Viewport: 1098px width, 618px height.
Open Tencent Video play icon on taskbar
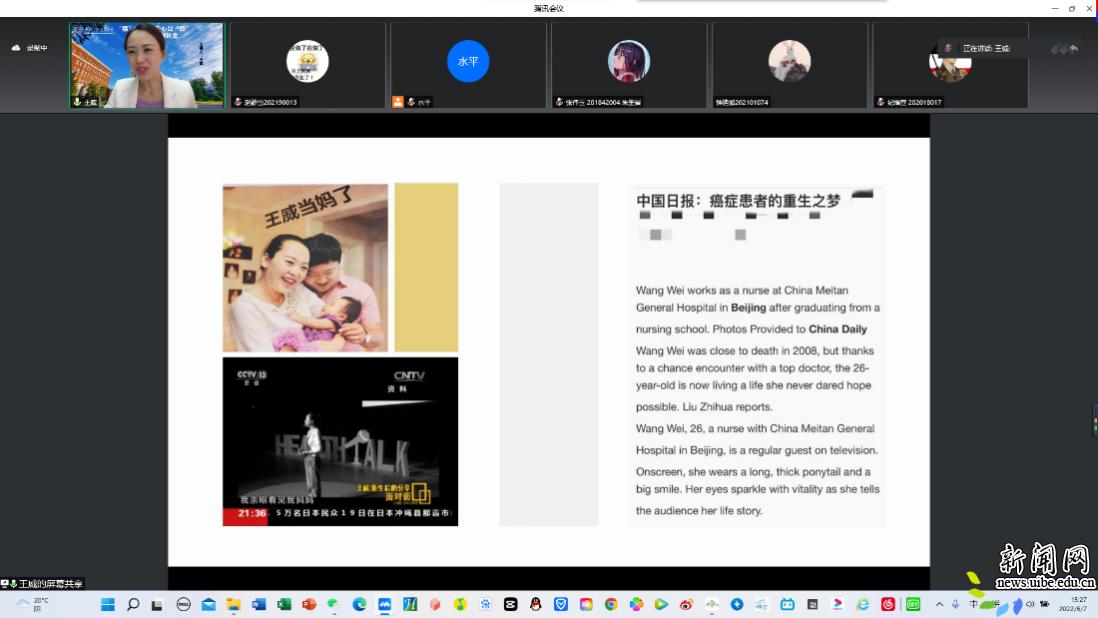click(661, 605)
